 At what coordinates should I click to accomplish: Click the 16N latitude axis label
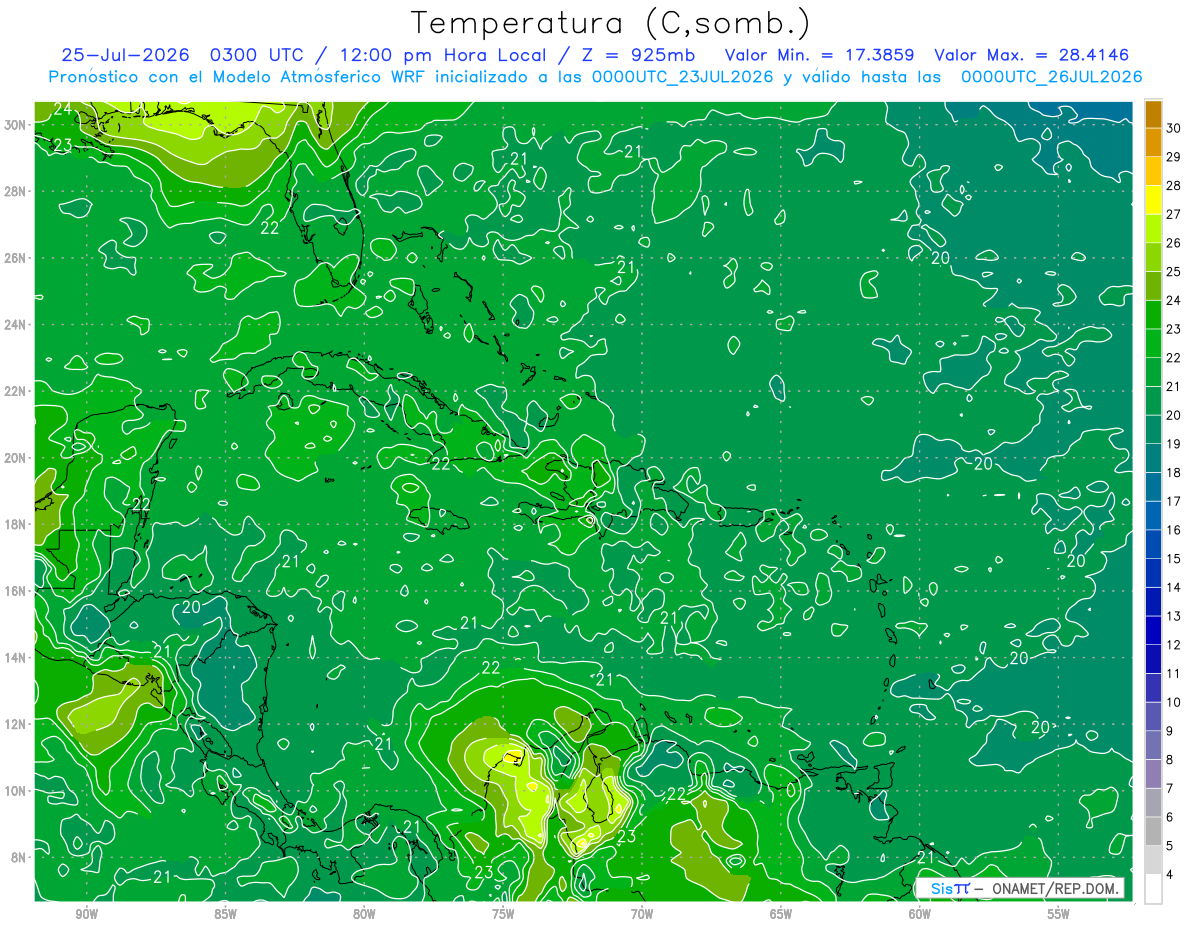click(15, 591)
